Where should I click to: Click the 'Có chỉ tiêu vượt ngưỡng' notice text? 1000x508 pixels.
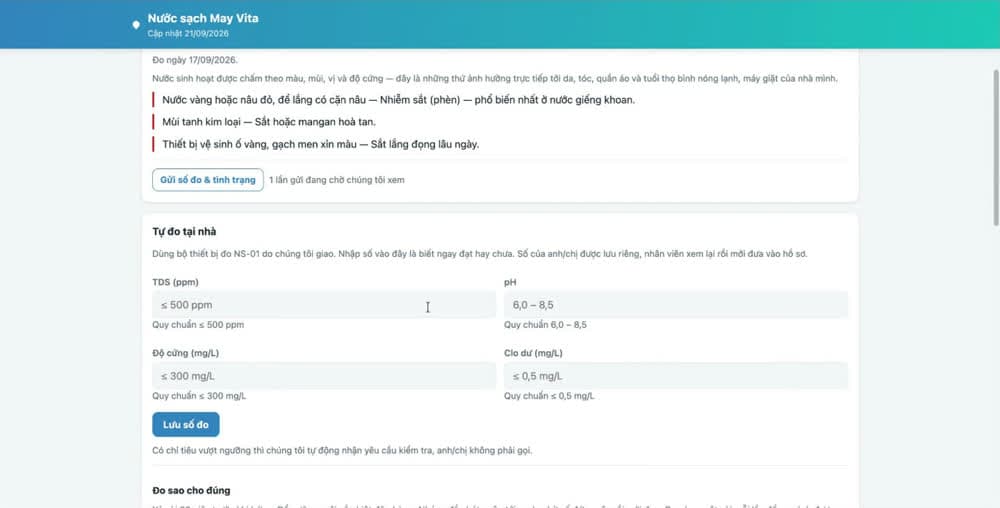pyautogui.click(x=342, y=451)
